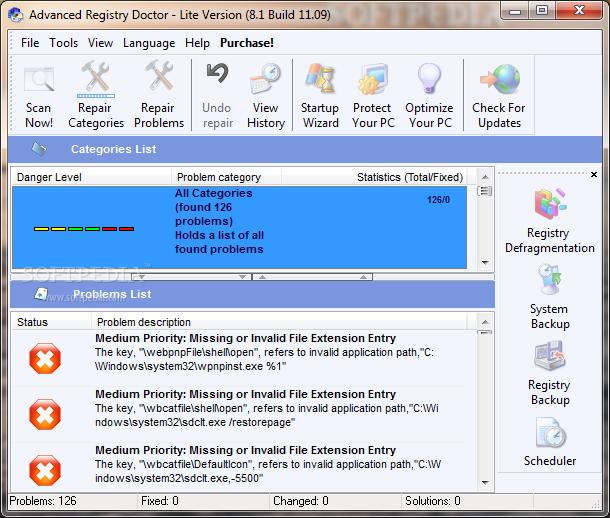Open the Language menu
Image resolution: width=610 pixels, height=518 pixels.
[x=148, y=43]
